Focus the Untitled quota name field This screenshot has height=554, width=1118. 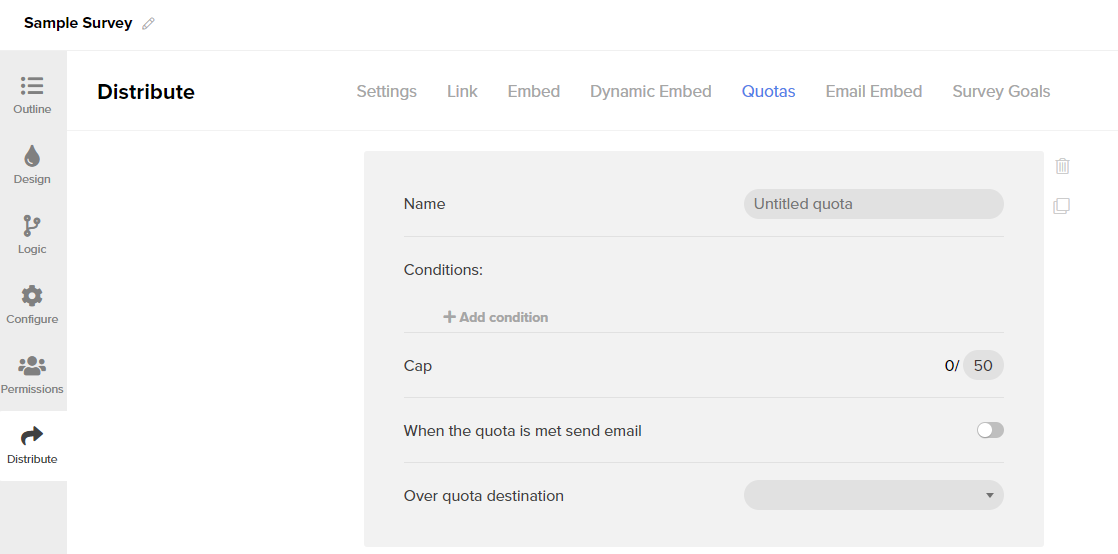click(x=873, y=204)
